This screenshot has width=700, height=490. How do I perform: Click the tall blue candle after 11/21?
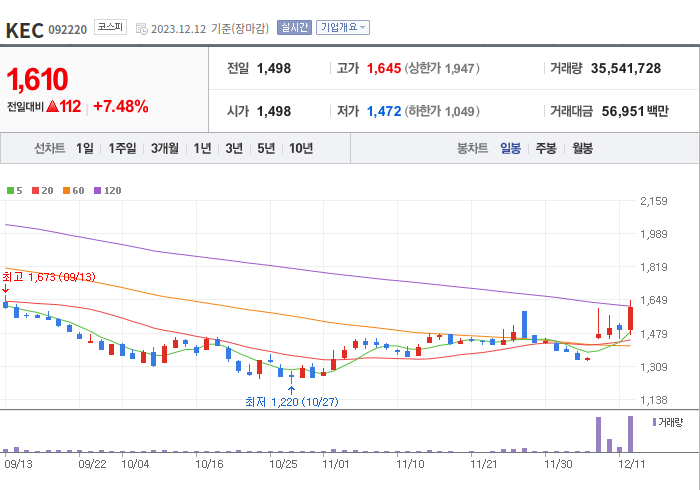(525, 324)
